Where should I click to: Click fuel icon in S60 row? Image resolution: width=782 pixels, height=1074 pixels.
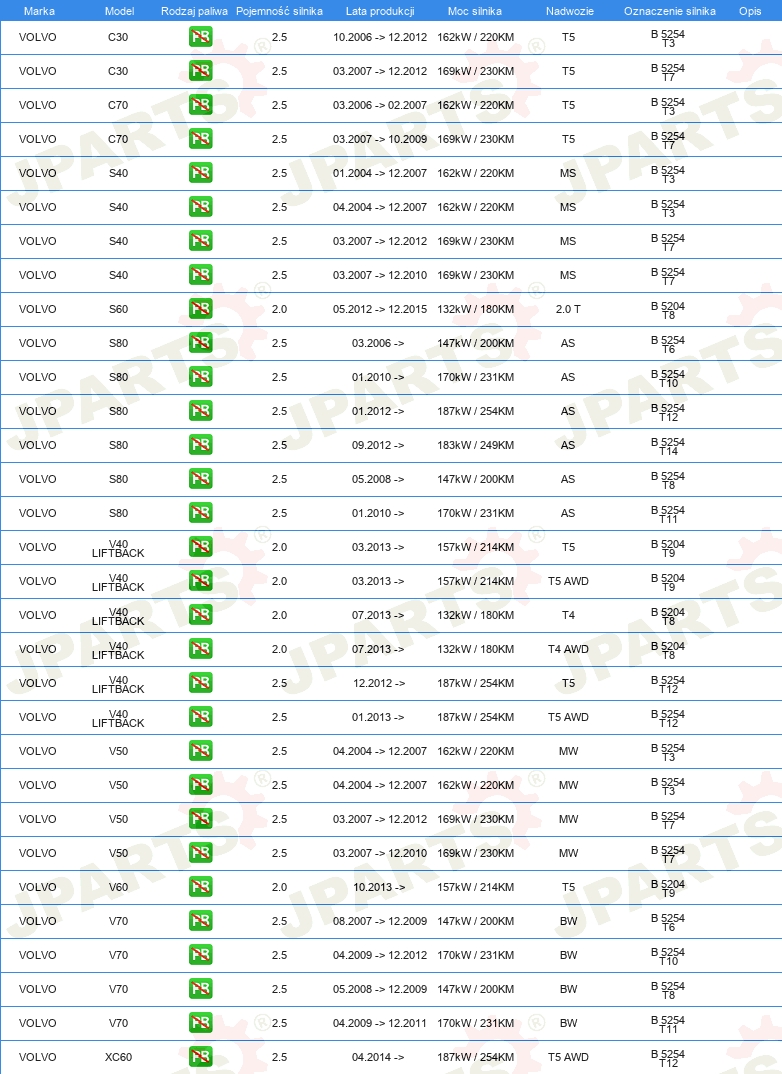(201, 309)
